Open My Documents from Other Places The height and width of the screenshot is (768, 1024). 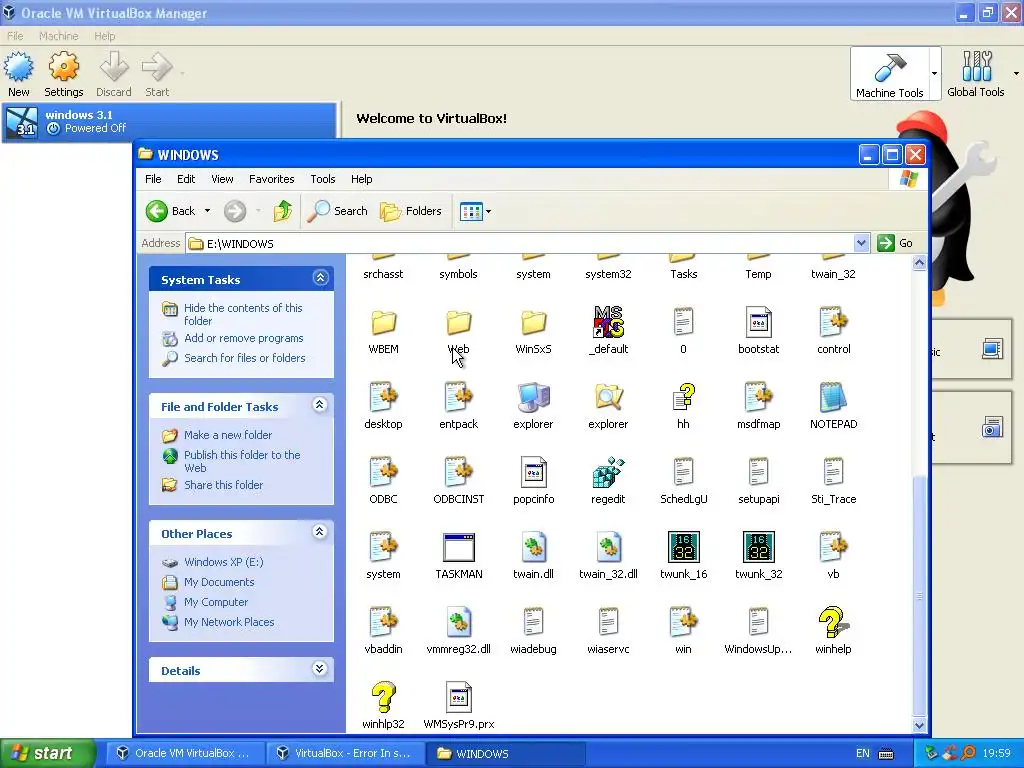point(219,582)
